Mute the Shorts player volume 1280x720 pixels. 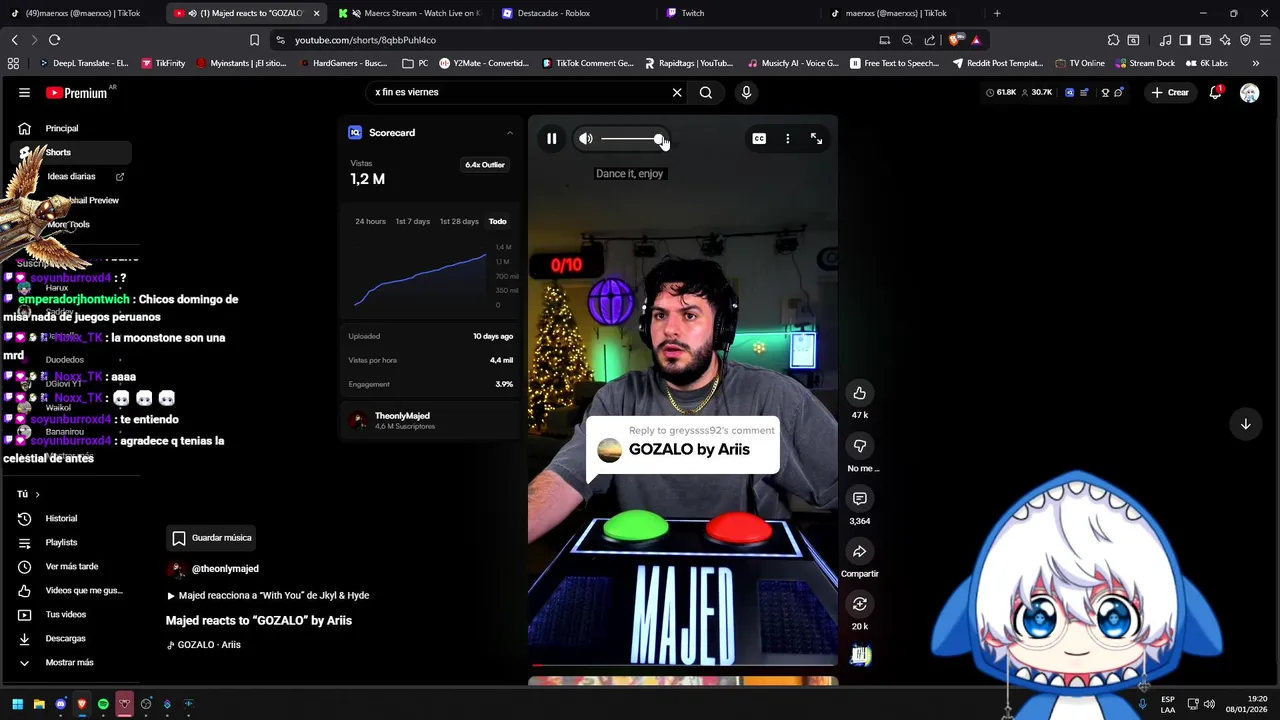click(x=586, y=139)
